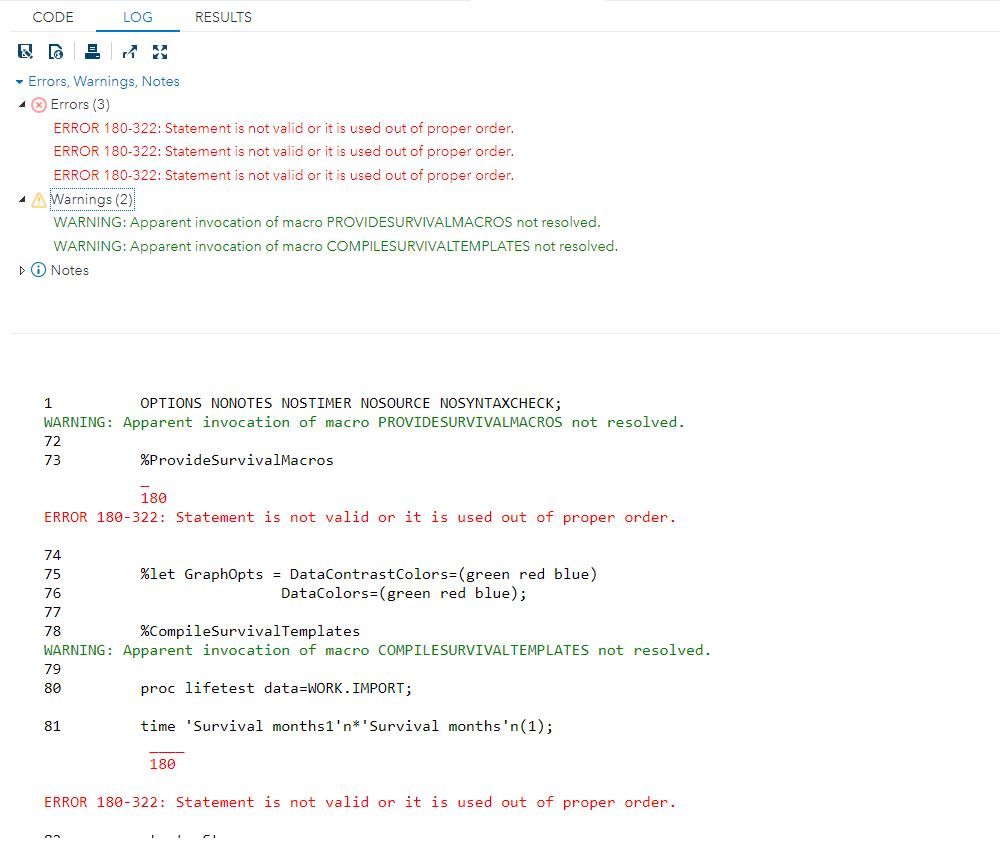Switch to the CODE tab
This screenshot has height=841, width=1000.
point(53,17)
